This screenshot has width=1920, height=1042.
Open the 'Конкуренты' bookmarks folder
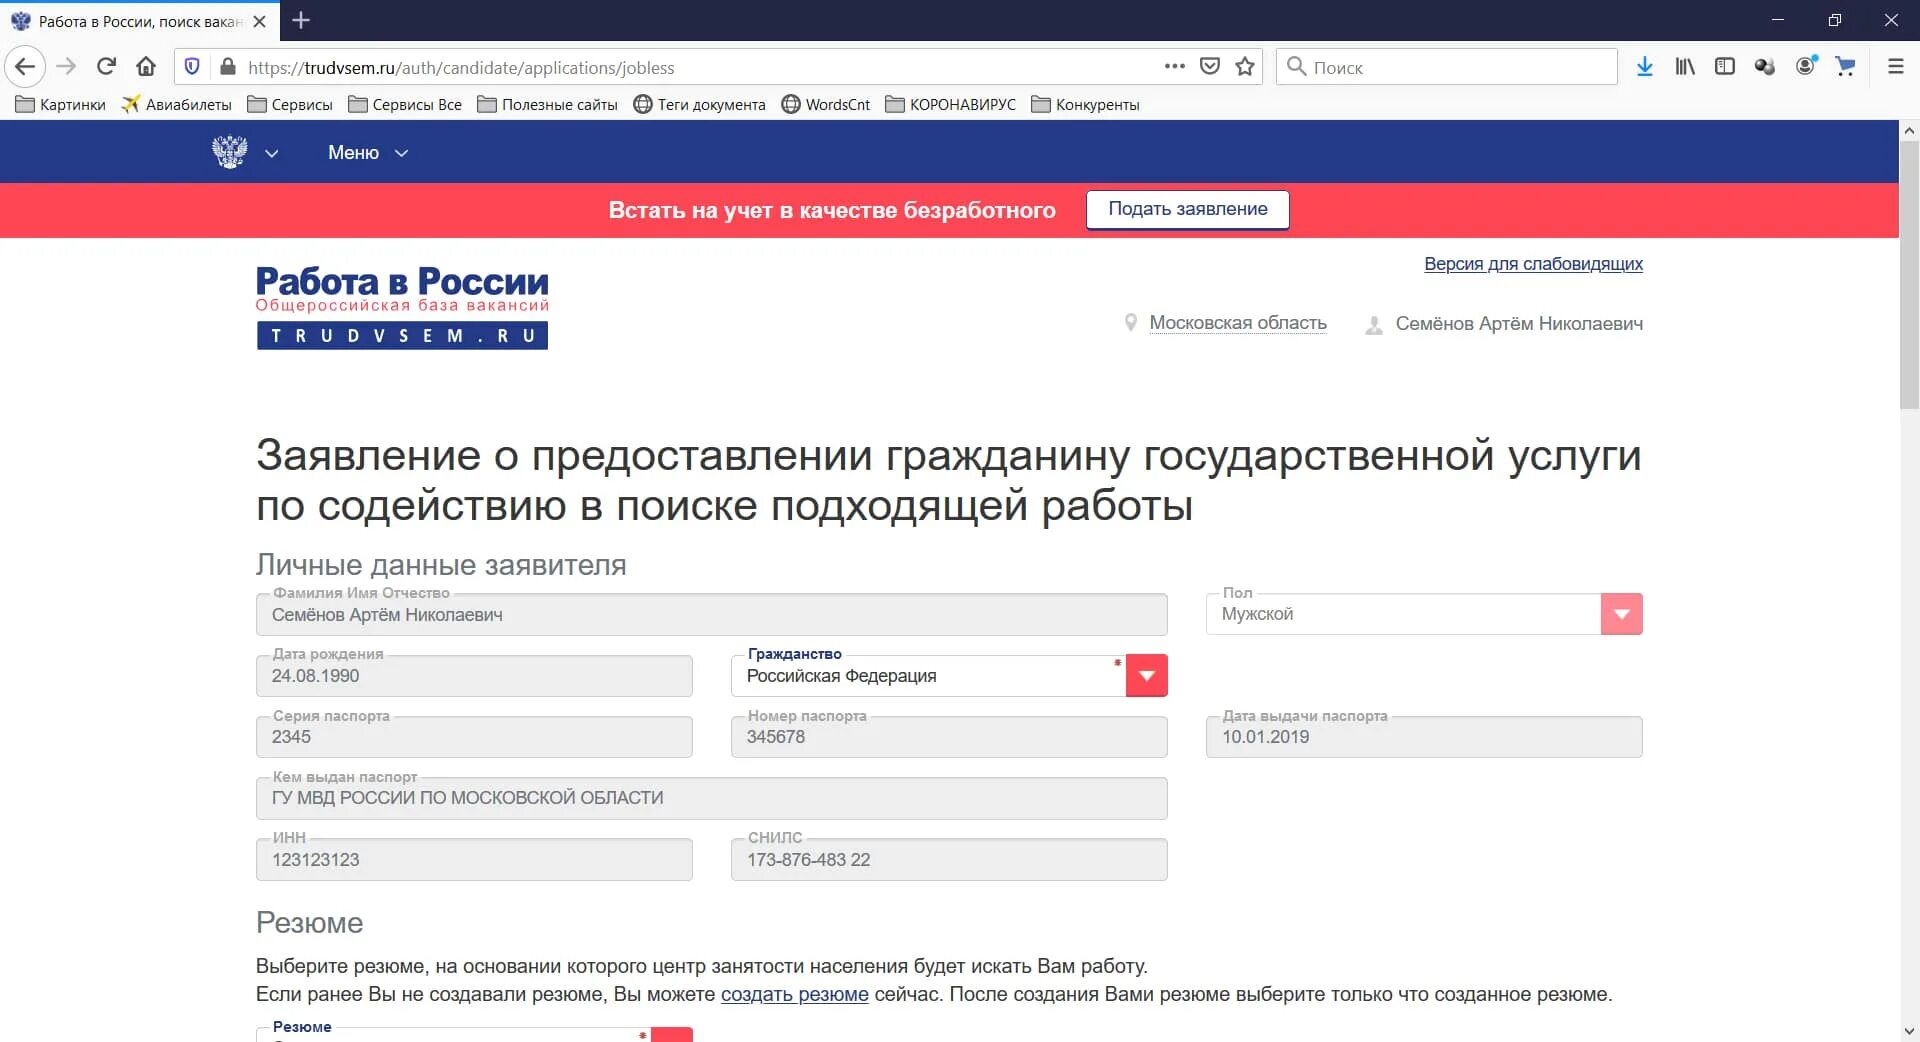(1085, 104)
